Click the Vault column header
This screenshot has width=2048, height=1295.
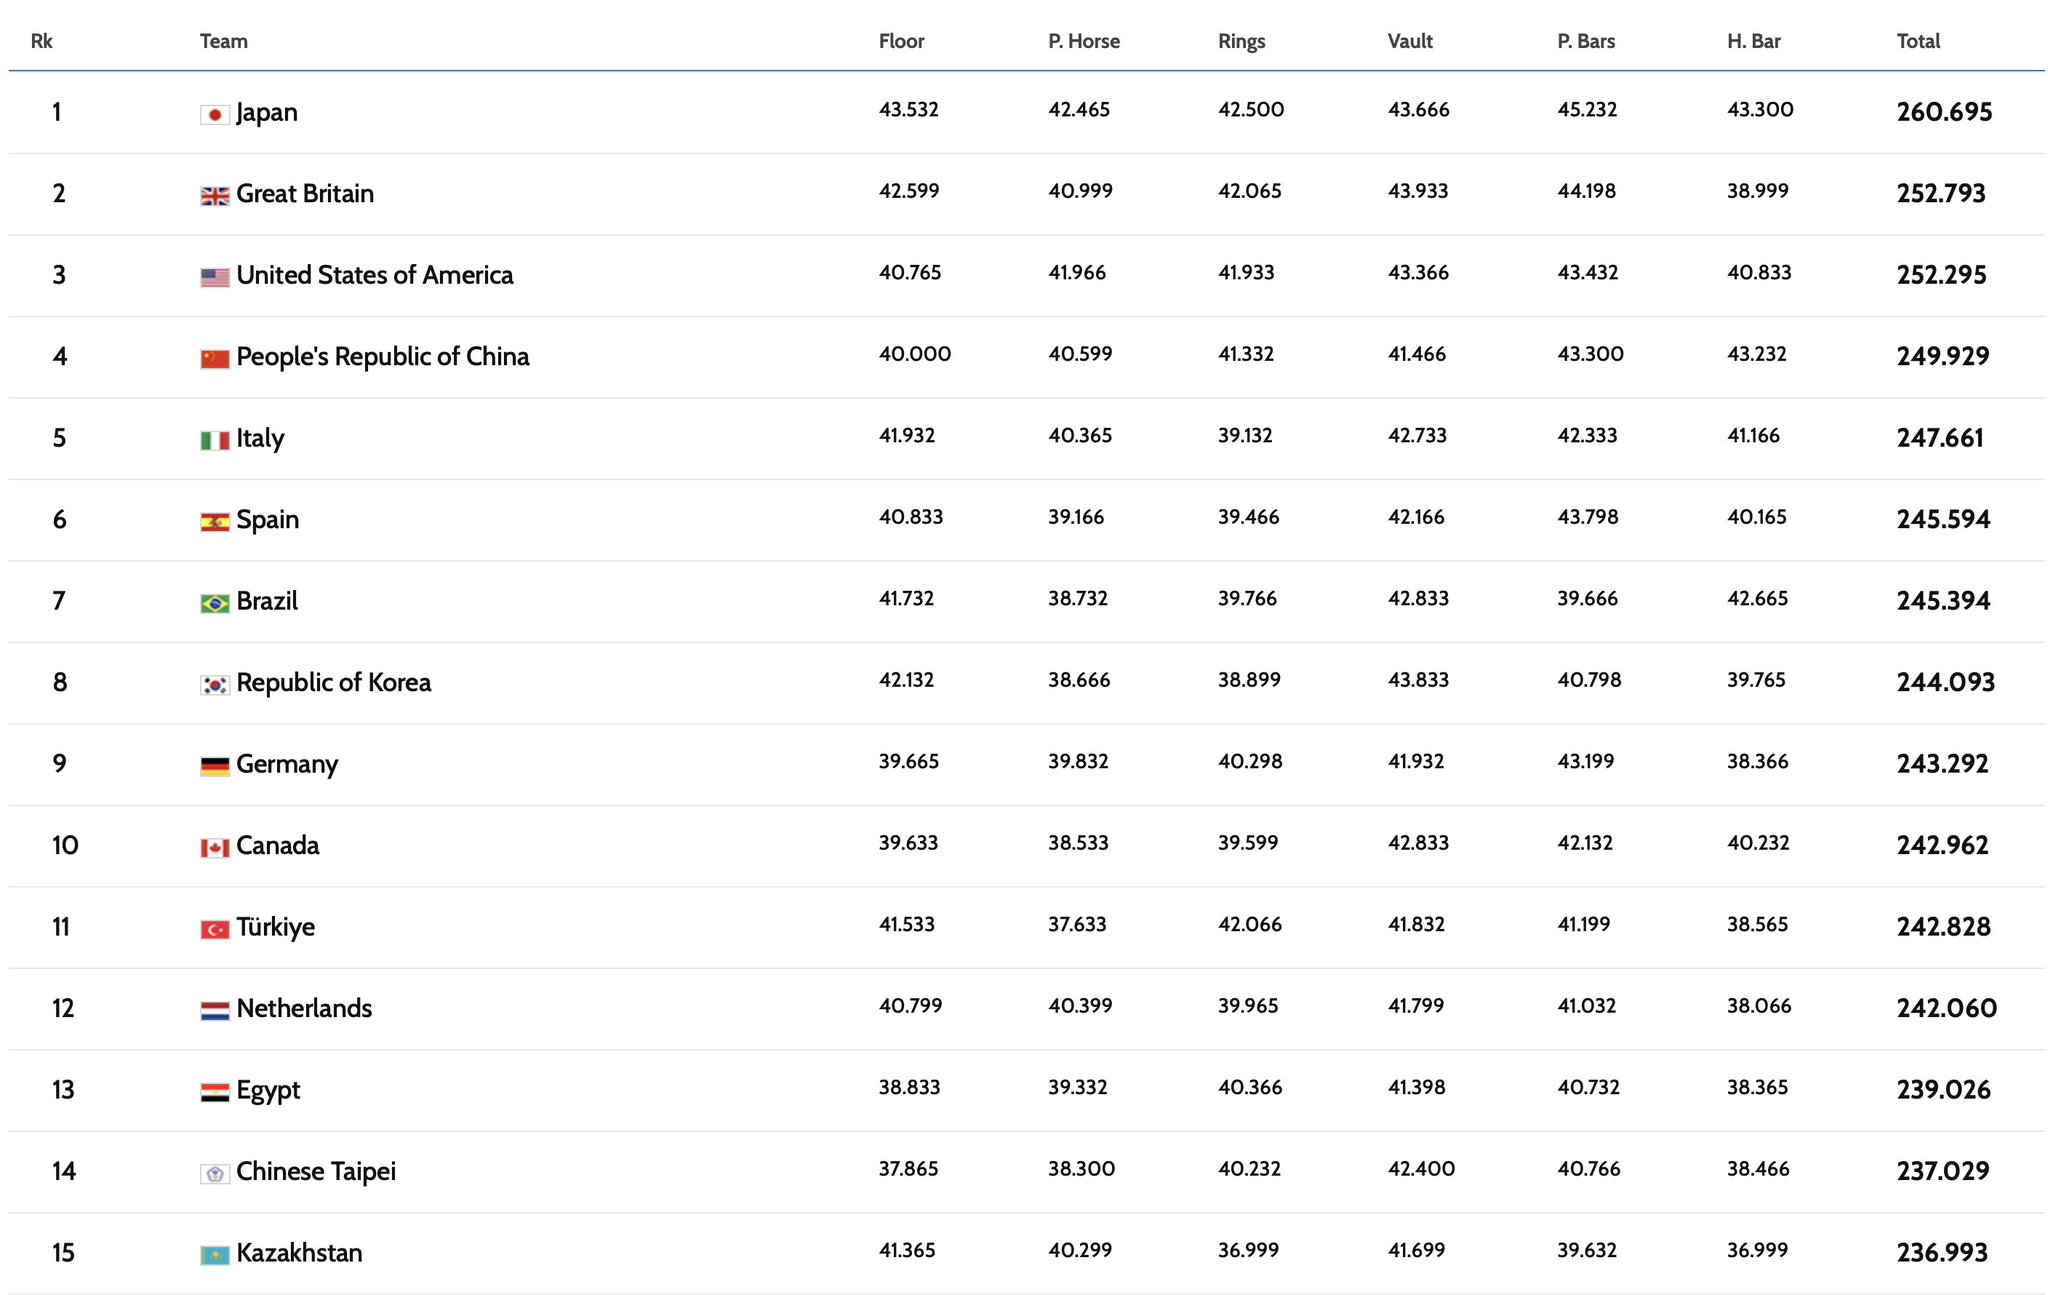[x=1409, y=41]
